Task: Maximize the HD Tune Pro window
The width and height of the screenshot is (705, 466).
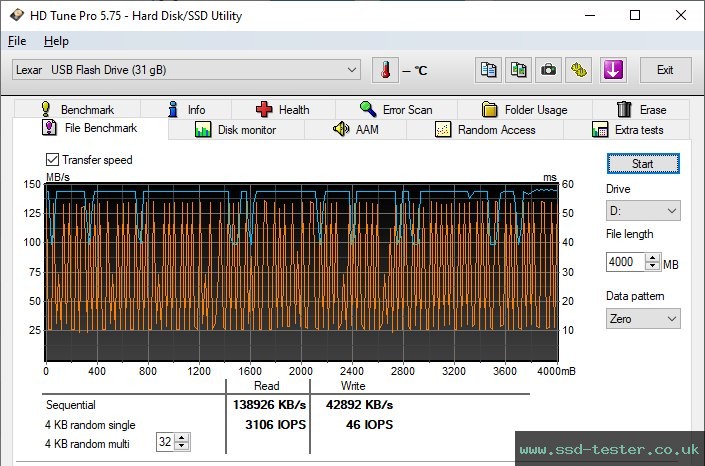Action: point(635,15)
